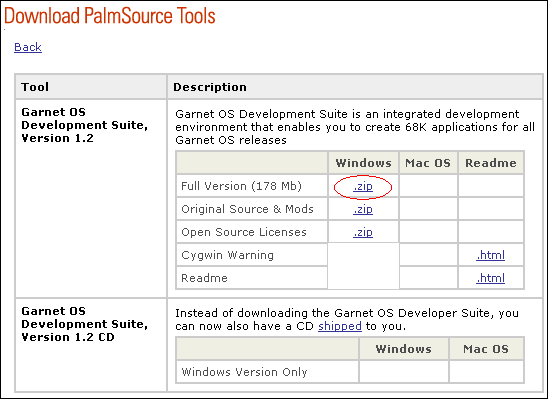Select the Description column header

(x=210, y=87)
